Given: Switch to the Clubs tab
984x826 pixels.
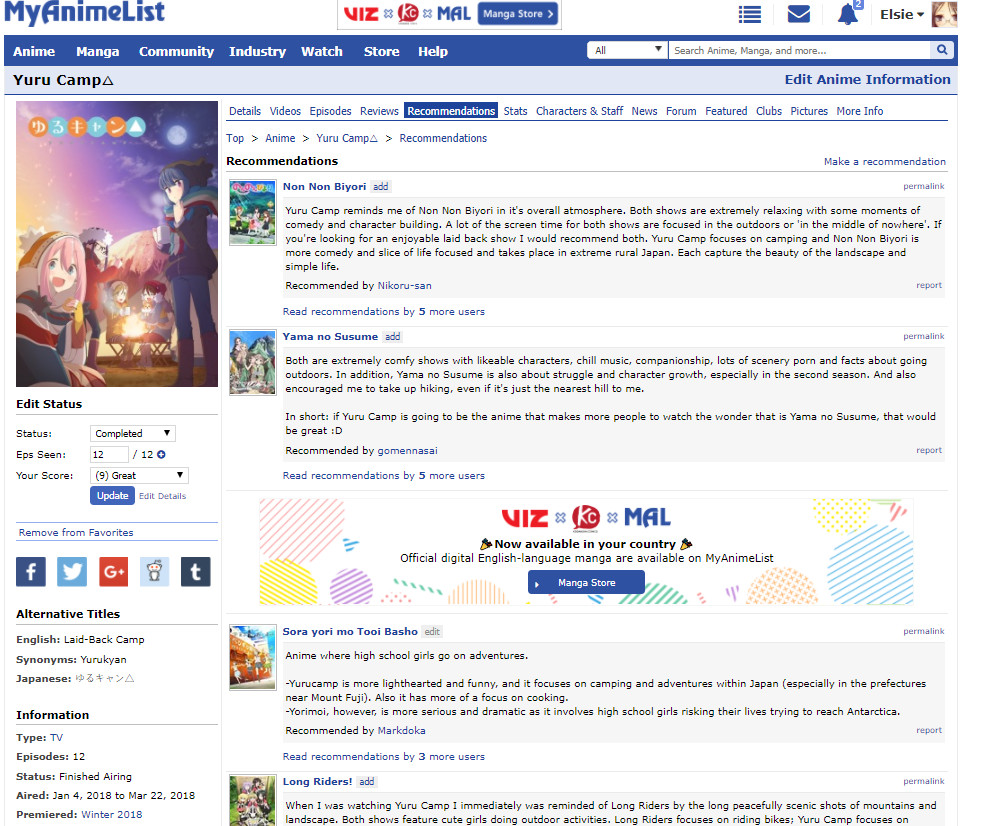Looking at the screenshot, I should click(x=769, y=111).
